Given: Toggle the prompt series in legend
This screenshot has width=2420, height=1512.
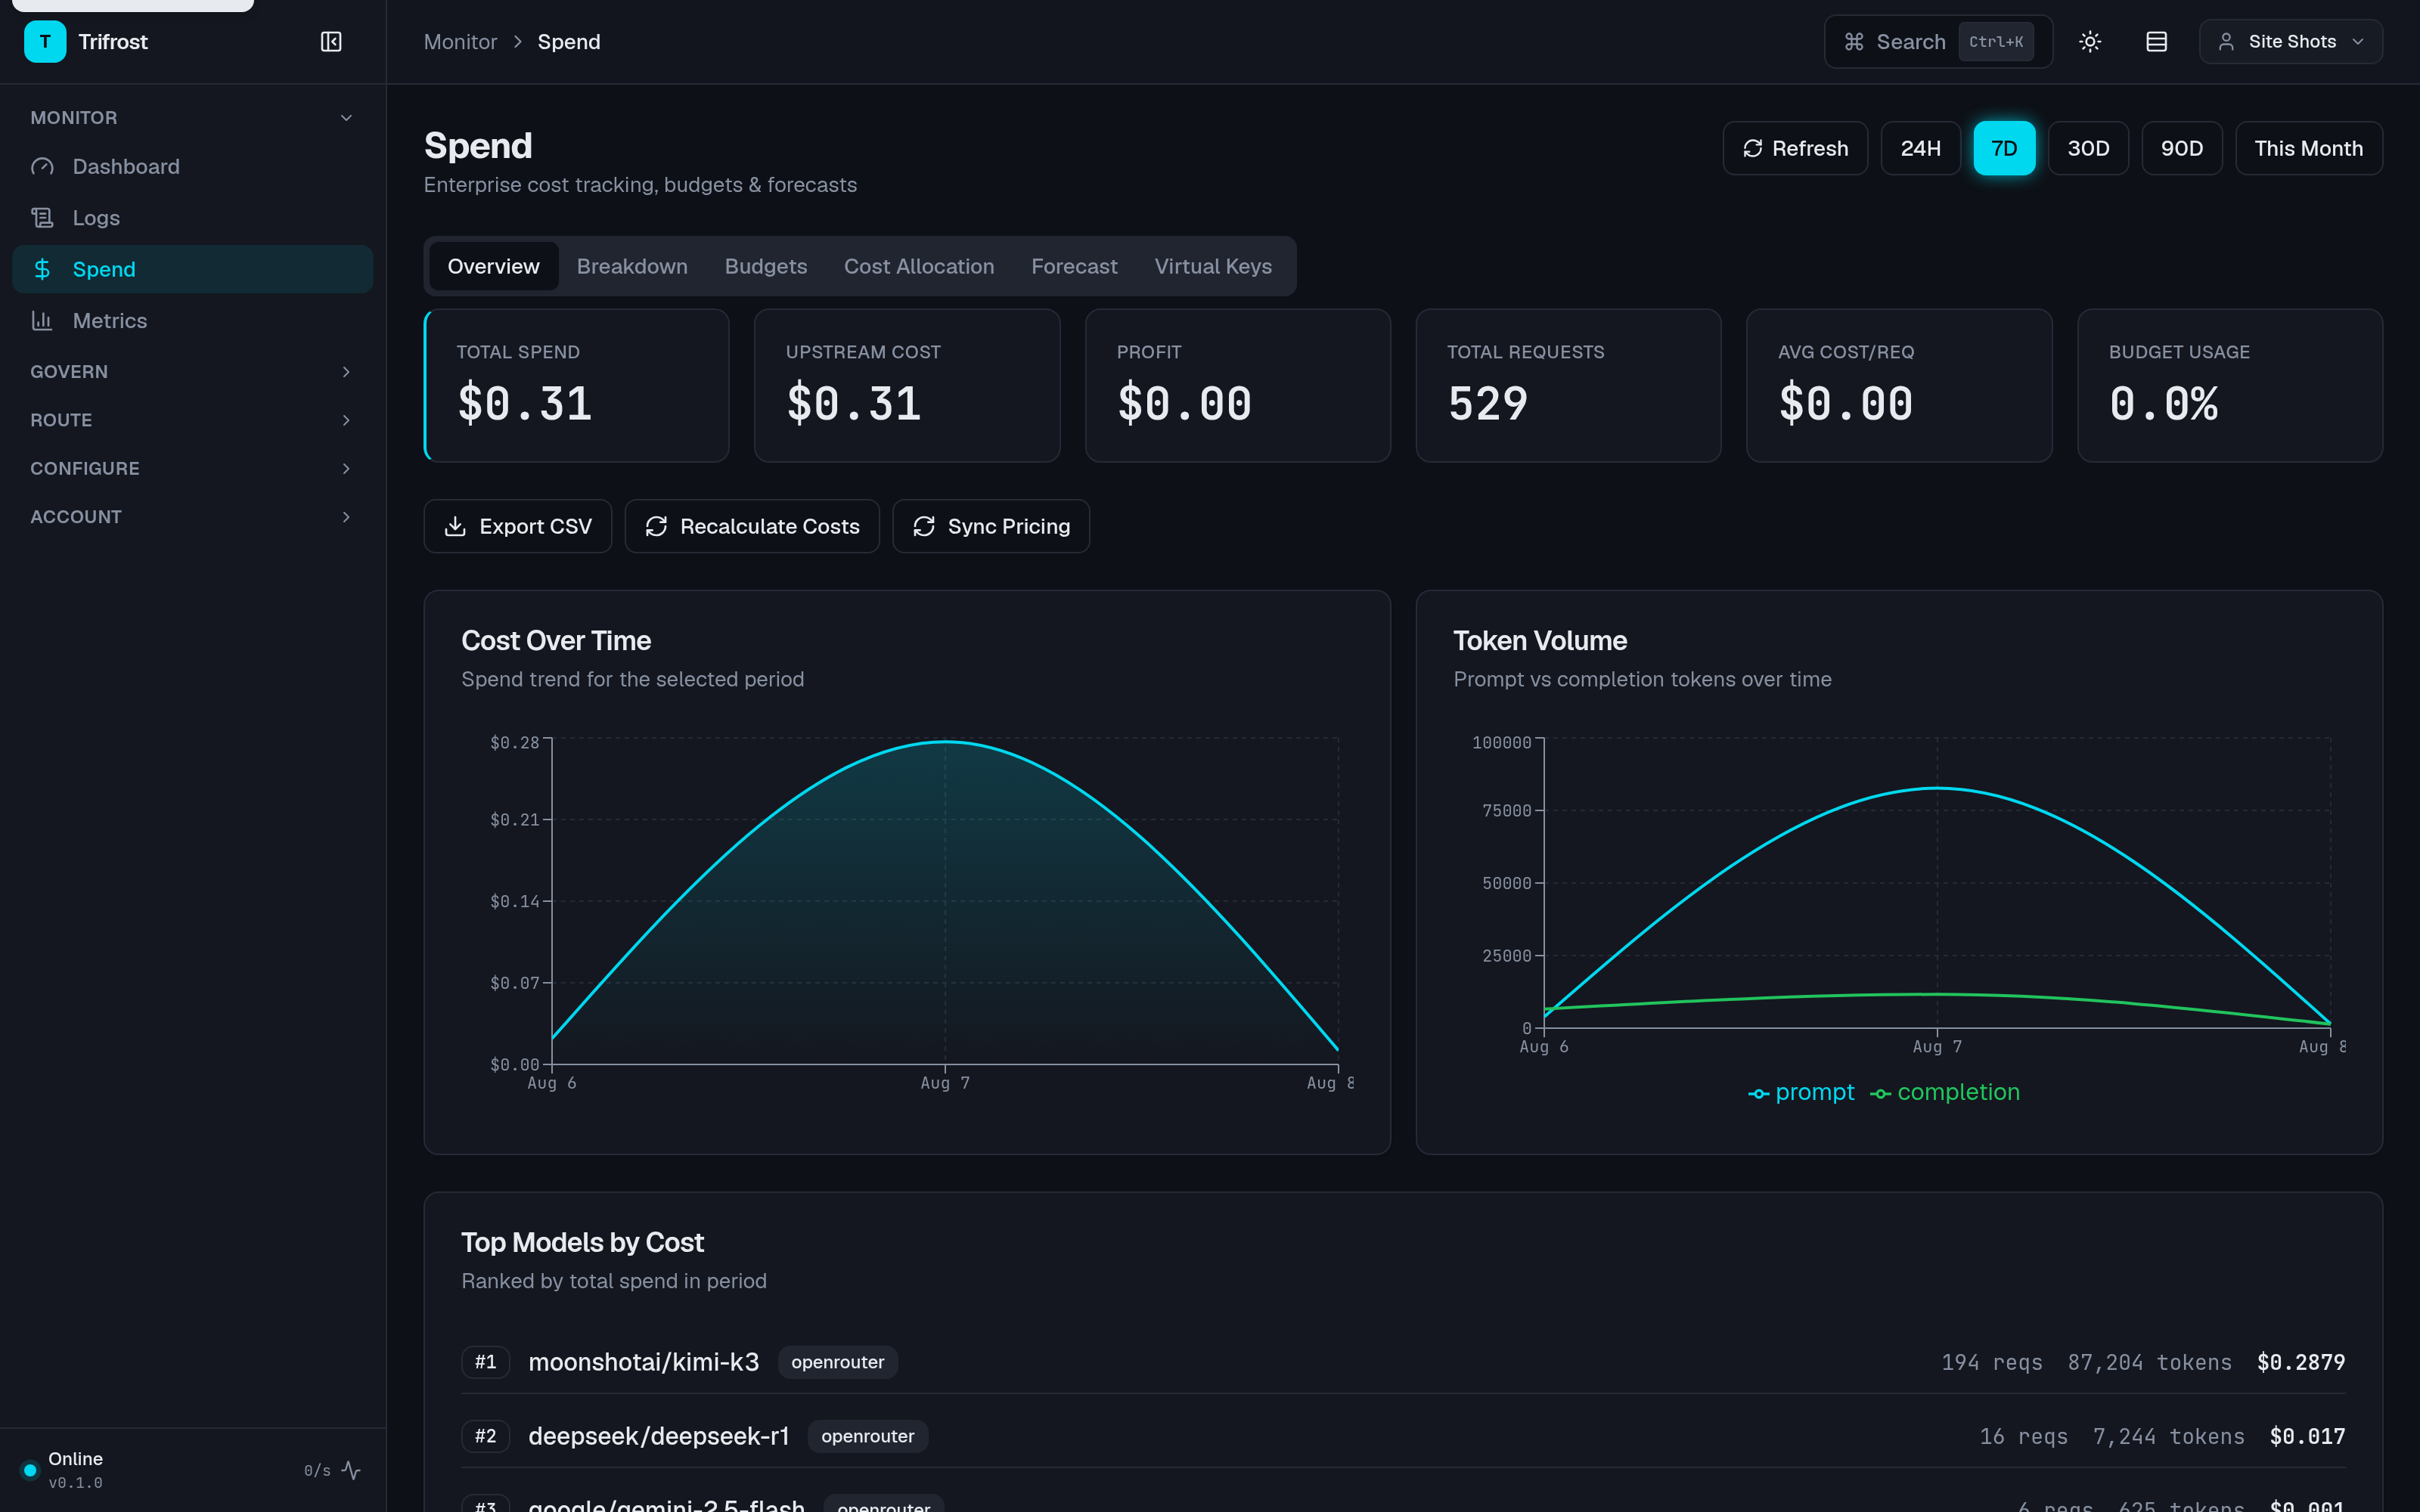Looking at the screenshot, I should pyautogui.click(x=1801, y=1092).
